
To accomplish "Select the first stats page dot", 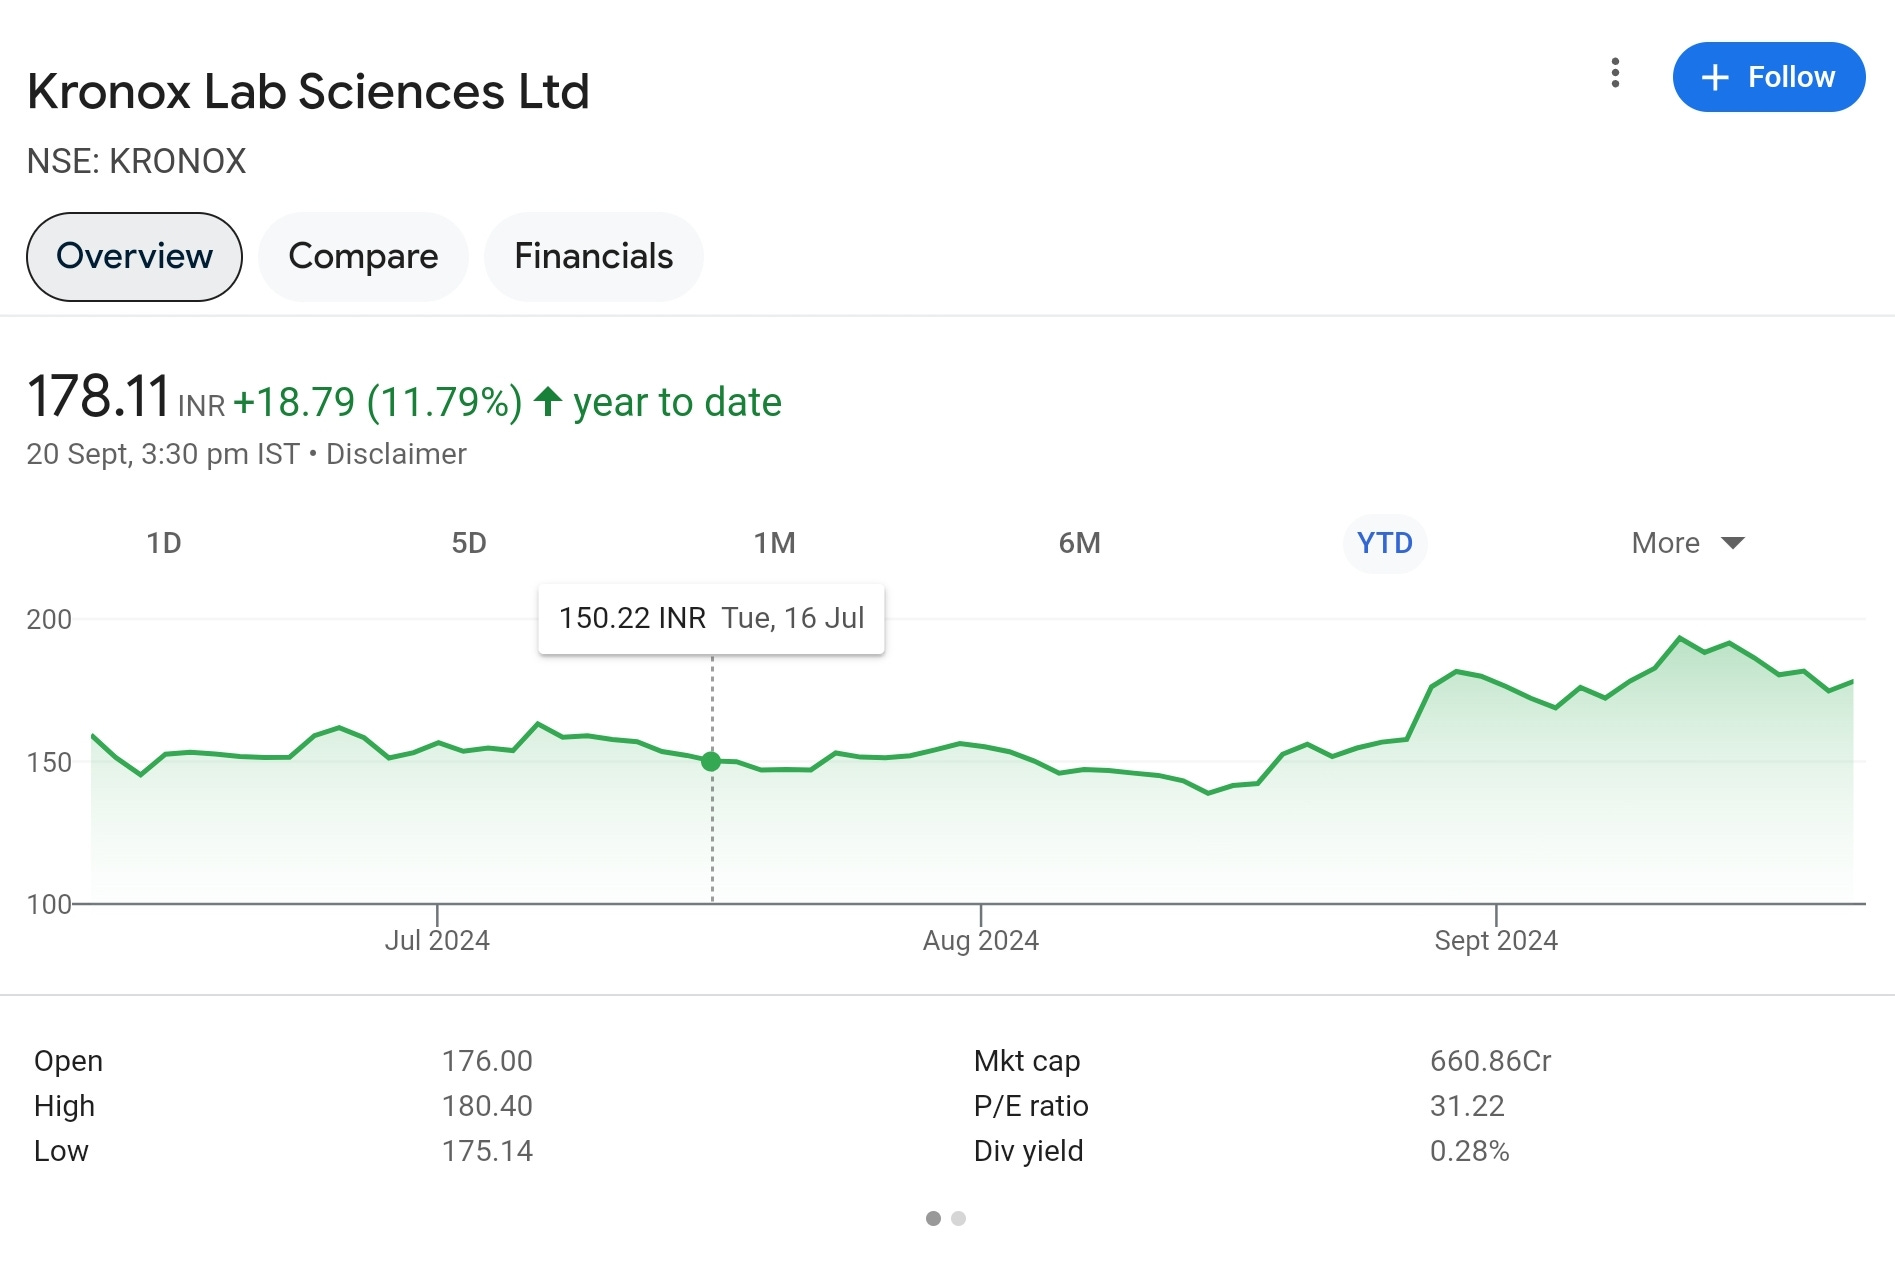I will pyautogui.click(x=933, y=1218).
